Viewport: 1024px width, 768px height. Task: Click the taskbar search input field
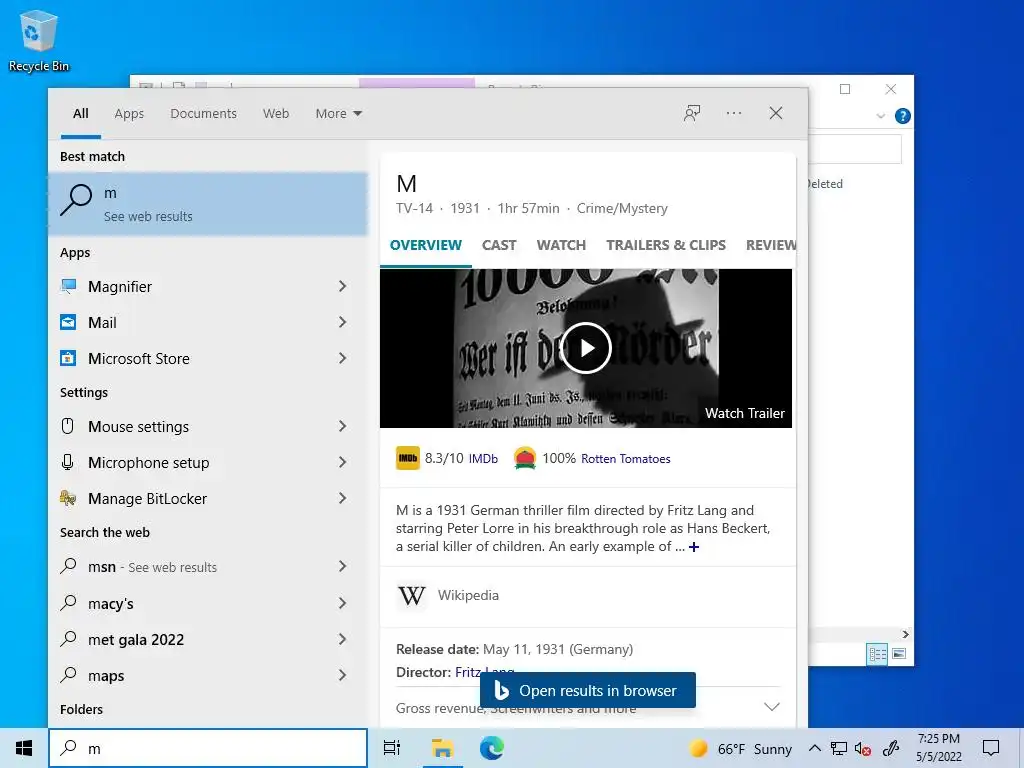point(208,748)
